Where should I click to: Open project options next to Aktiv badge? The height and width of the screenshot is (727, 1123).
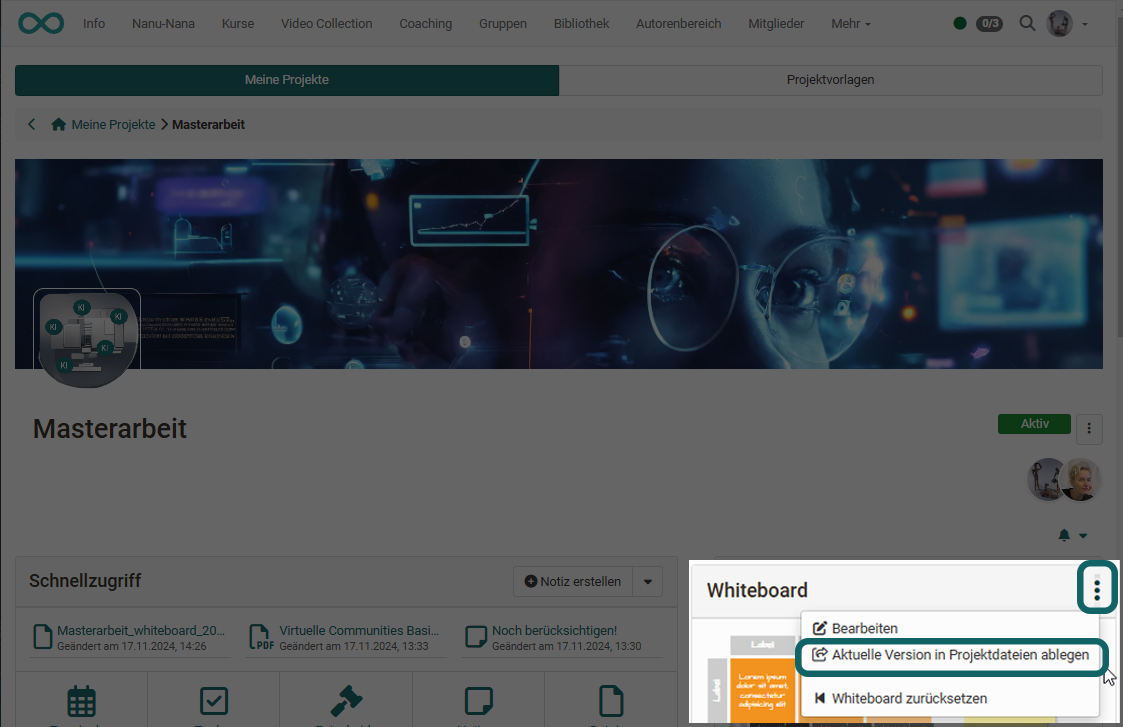1089,429
